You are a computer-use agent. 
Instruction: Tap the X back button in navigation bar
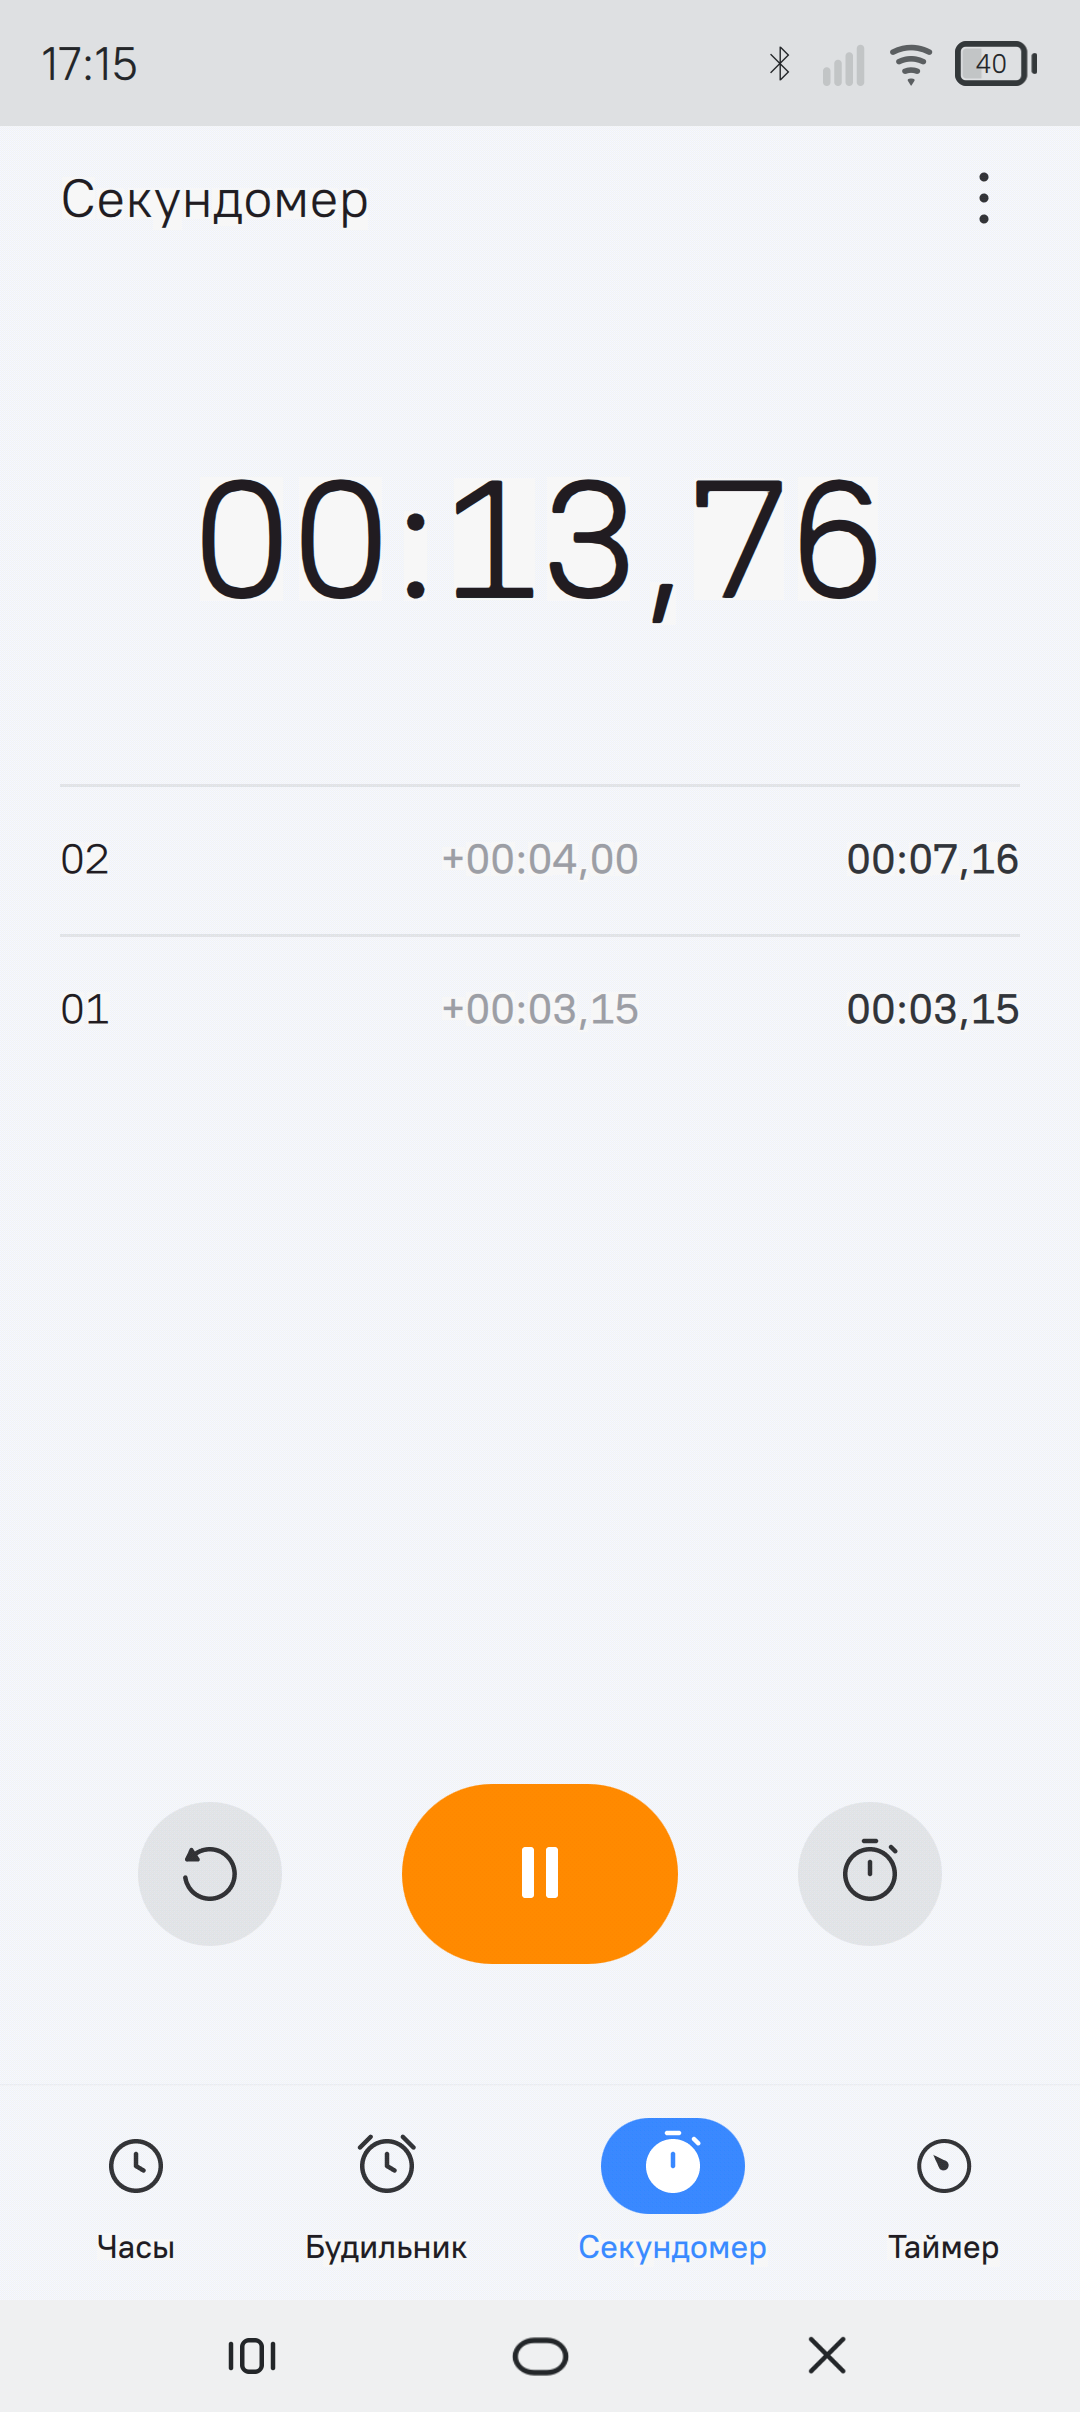pos(827,2355)
